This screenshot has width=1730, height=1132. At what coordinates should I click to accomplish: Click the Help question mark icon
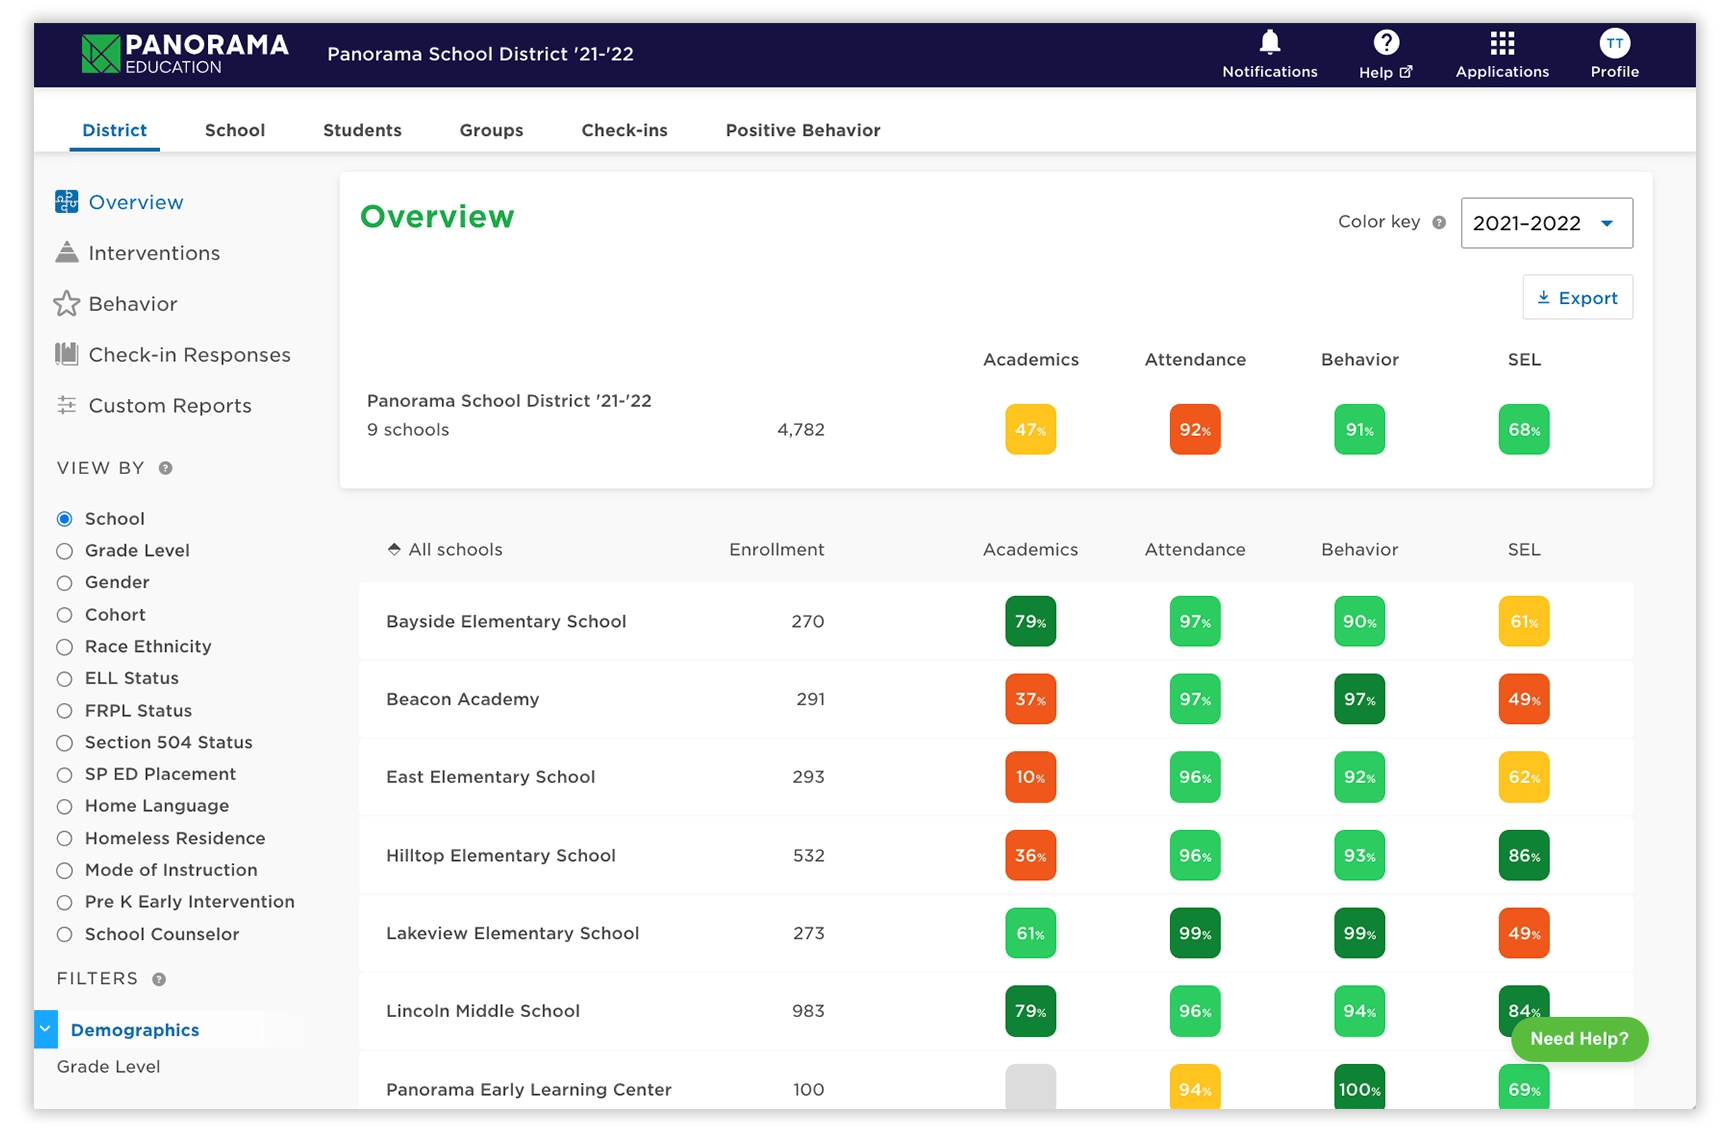(1385, 43)
